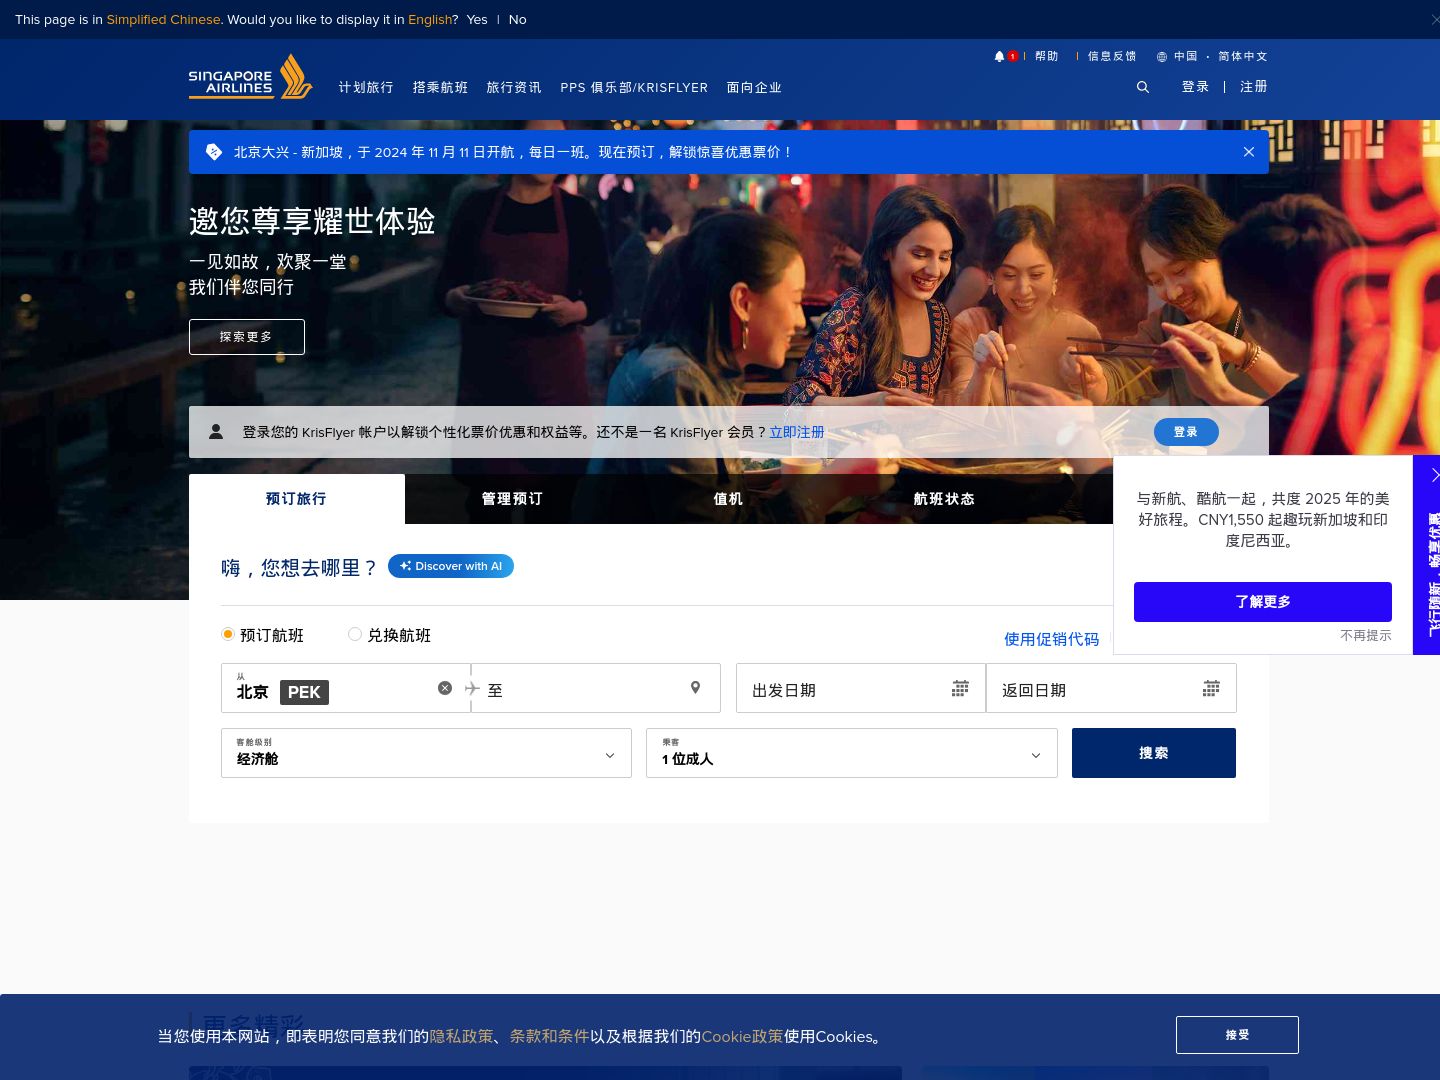Open the return date calendar icon
This screenshot has height=1080, width=1440.
tap(1211, 688)
